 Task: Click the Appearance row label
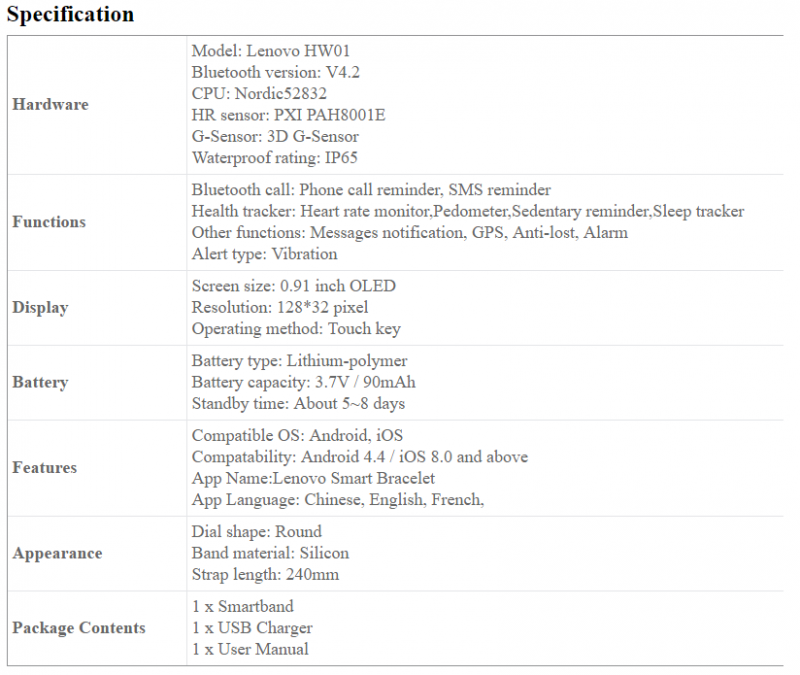(57, 553)
